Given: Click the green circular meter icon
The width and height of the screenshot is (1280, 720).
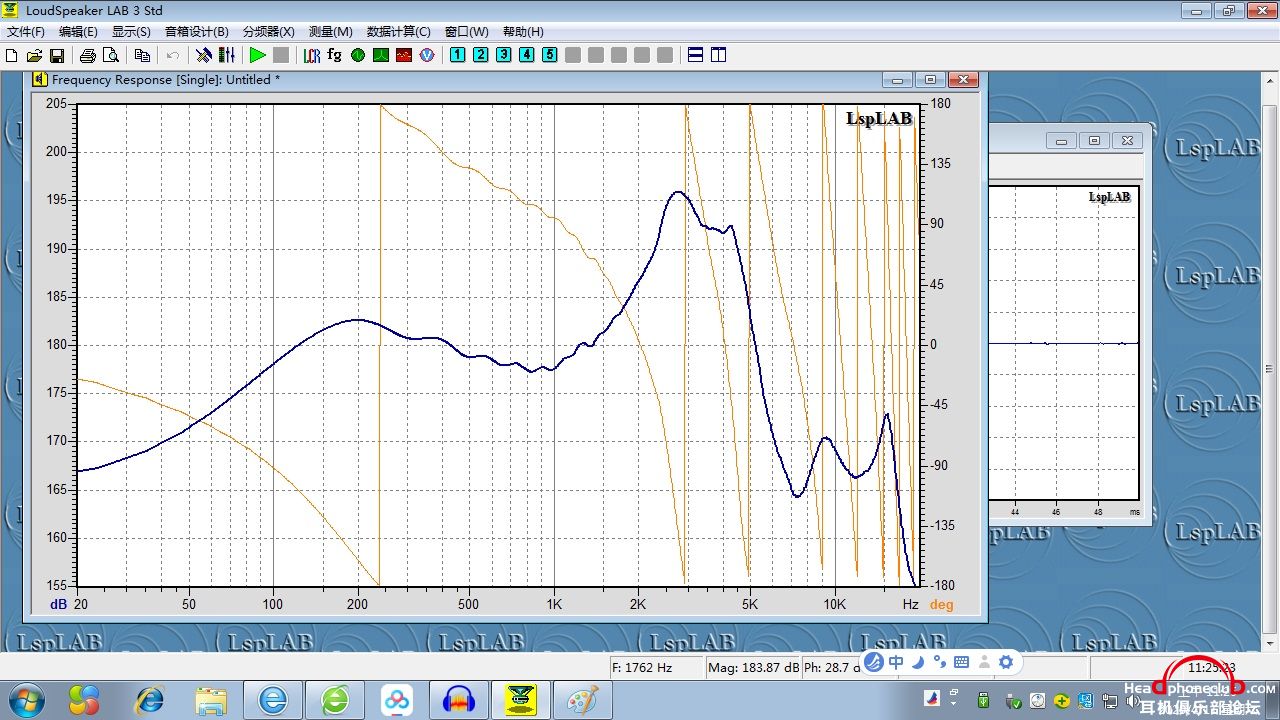Looking at the screenshot, I should (x=358, y=55).
